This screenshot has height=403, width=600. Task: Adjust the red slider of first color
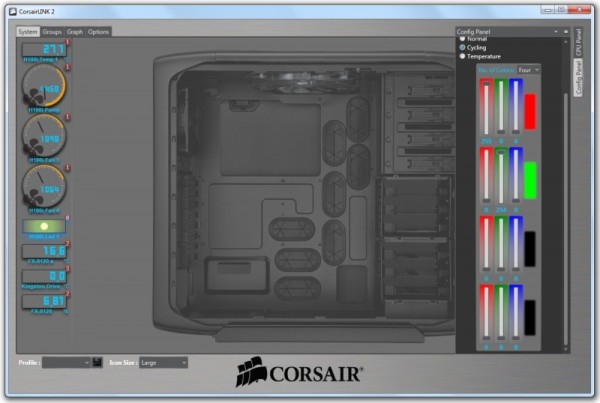pyautogui.click(x=486, y=108)
